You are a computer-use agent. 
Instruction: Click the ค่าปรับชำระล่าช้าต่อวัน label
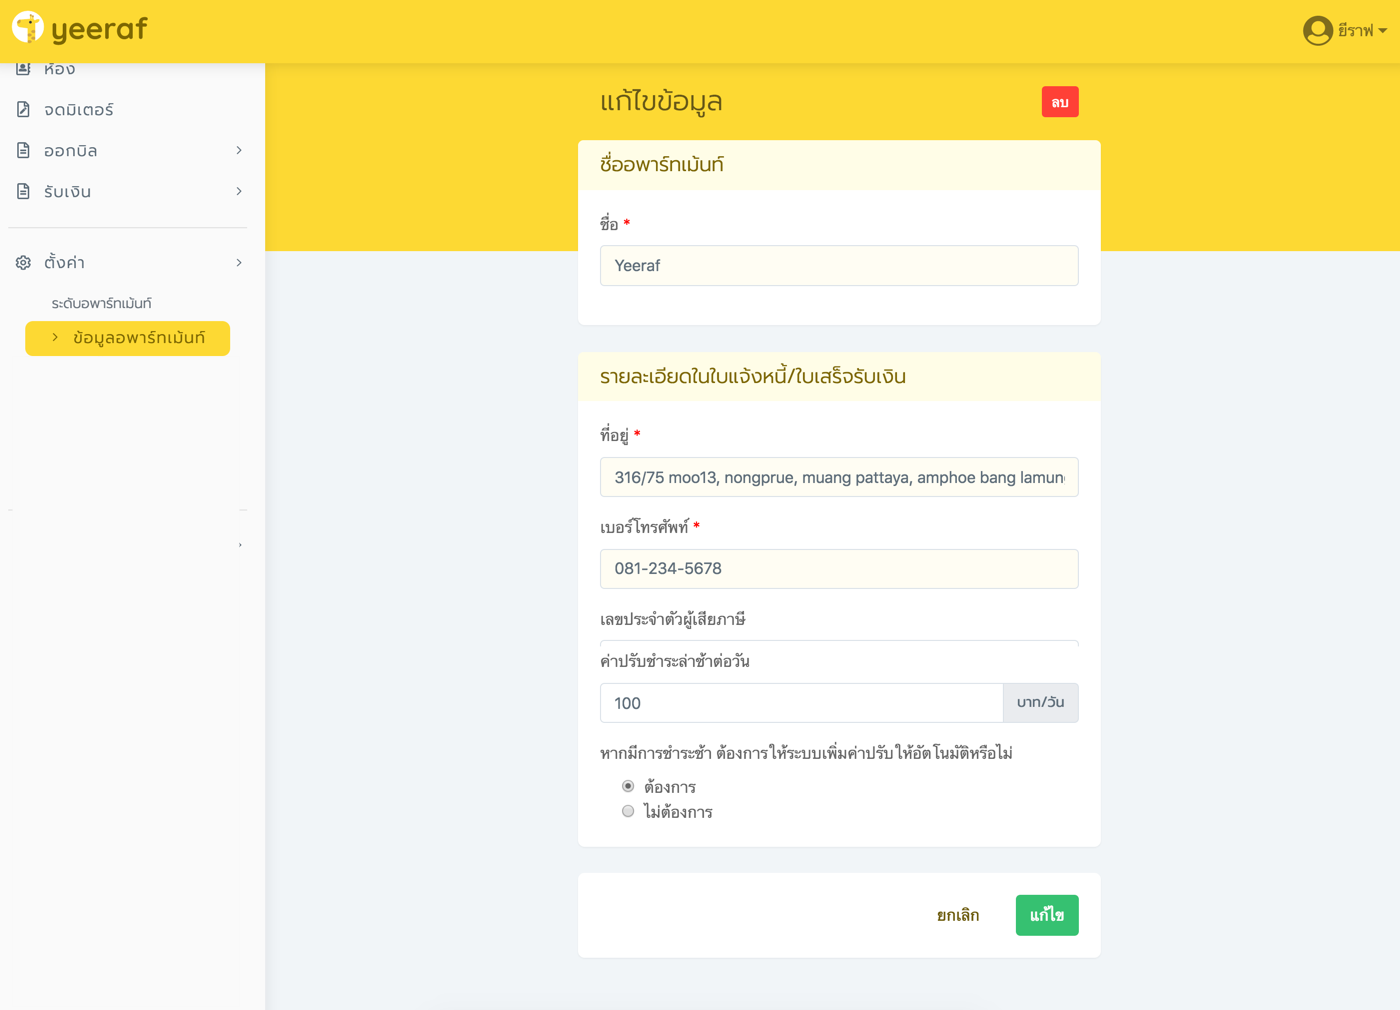pyautogui.click(x=675, y=661)
